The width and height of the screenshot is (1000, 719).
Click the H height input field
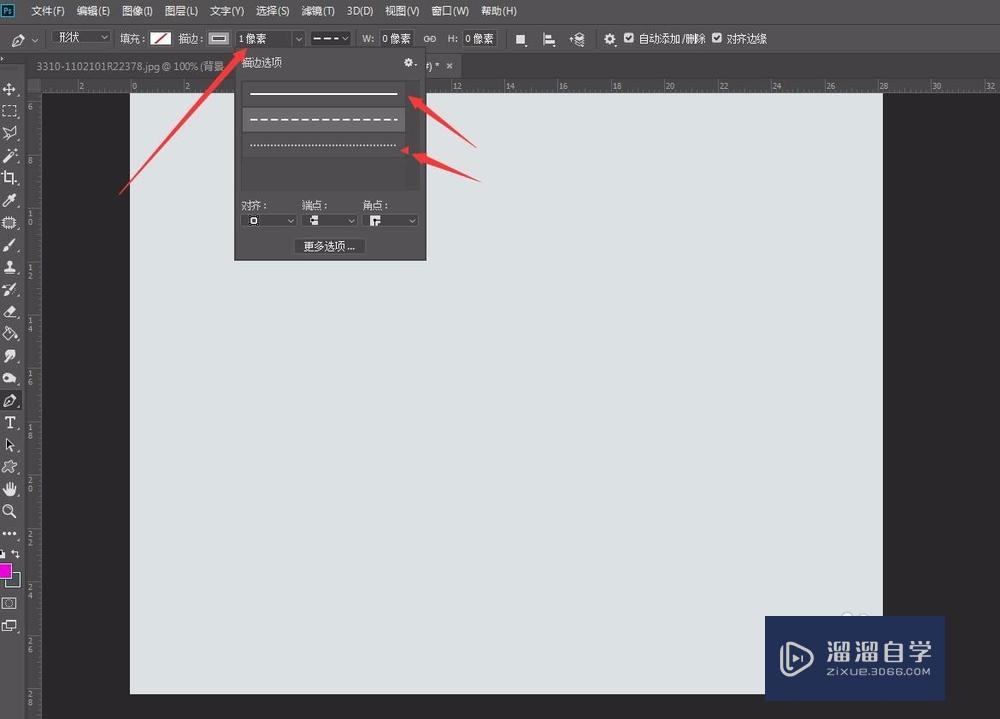[479, 39]
